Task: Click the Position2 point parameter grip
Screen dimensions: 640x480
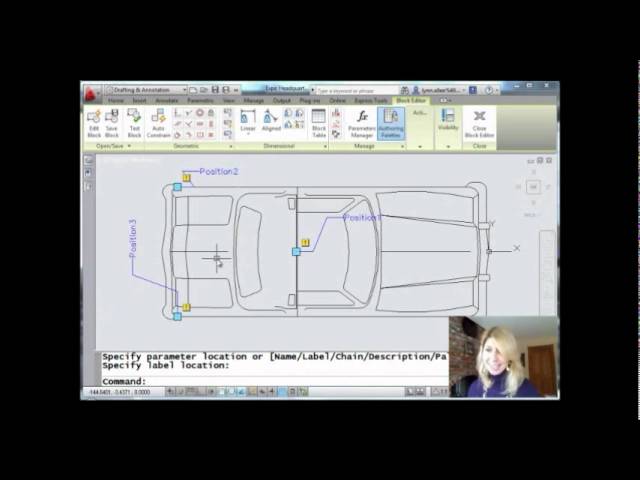Action: coord(177,187)
